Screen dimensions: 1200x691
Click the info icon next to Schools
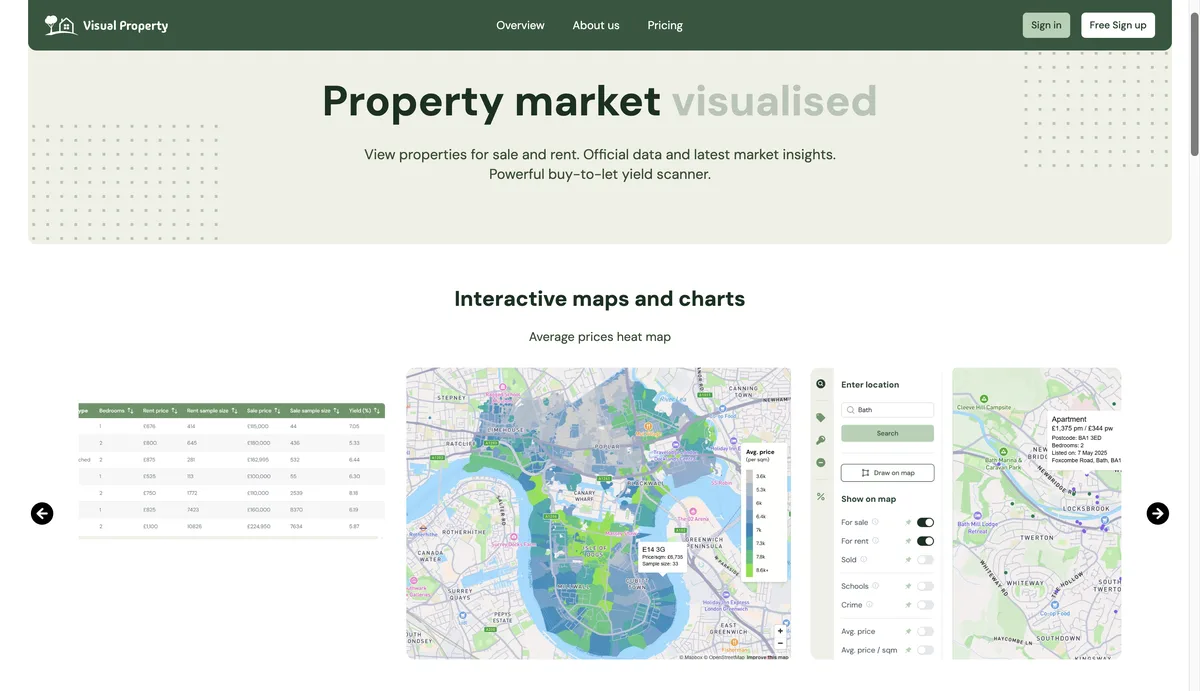[x=876, y=586]
